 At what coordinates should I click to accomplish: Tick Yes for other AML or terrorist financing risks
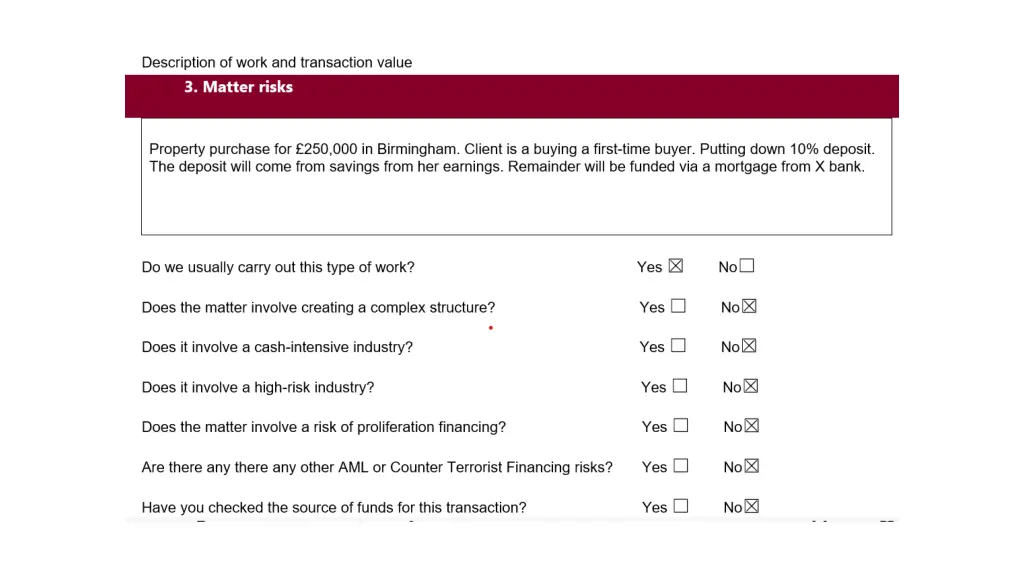[681, 466]
